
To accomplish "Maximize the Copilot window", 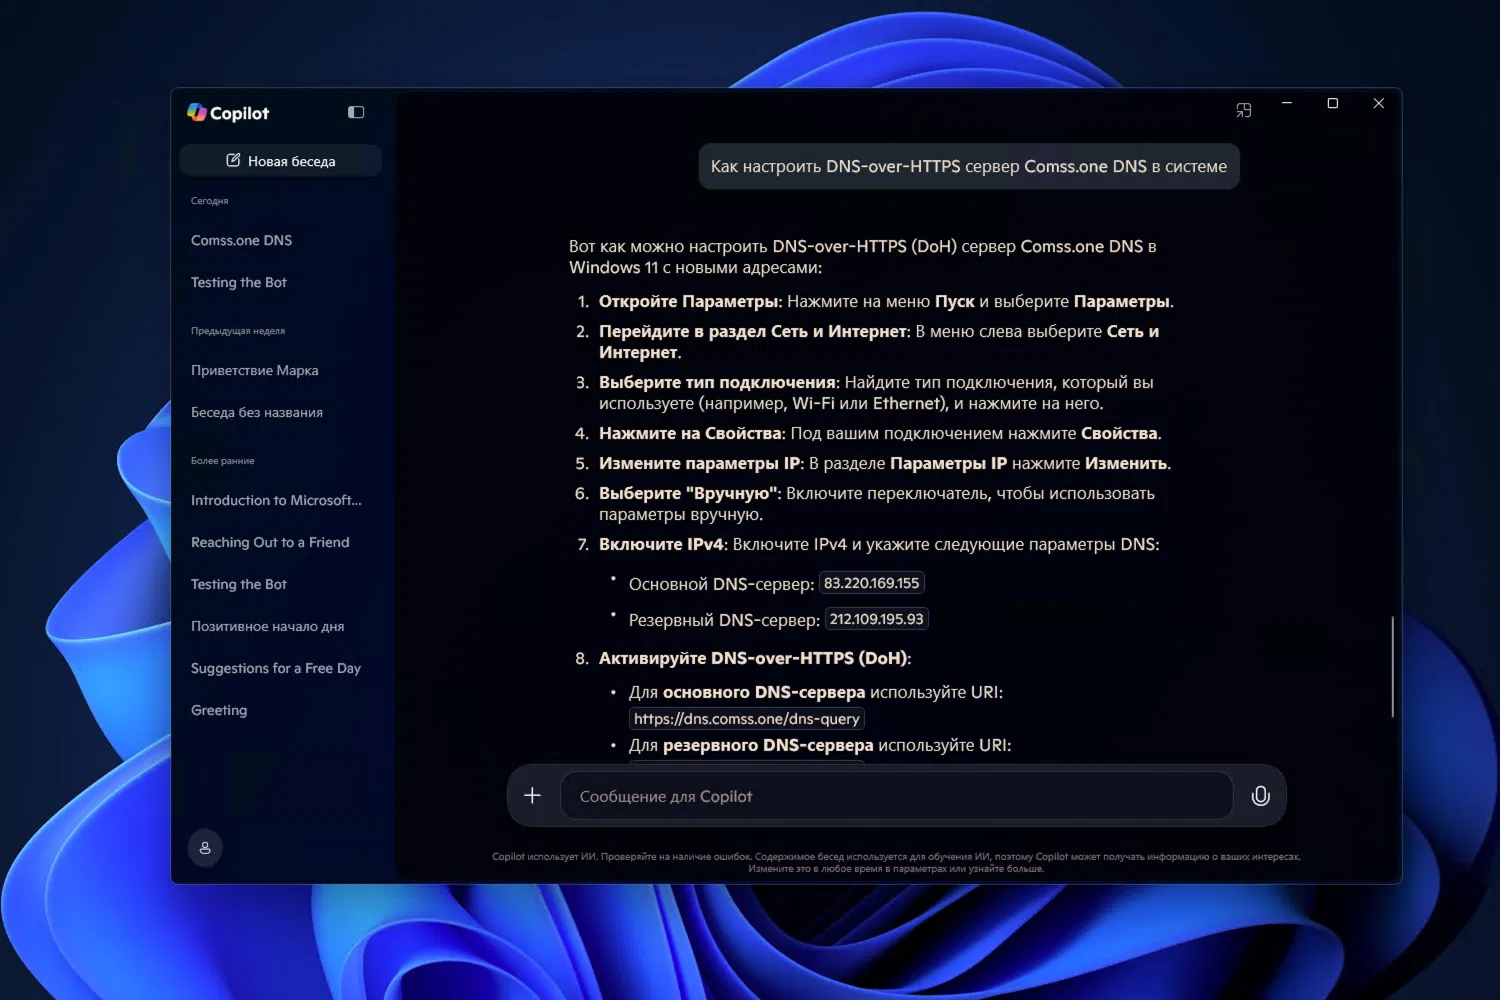I will point(1333,103).
